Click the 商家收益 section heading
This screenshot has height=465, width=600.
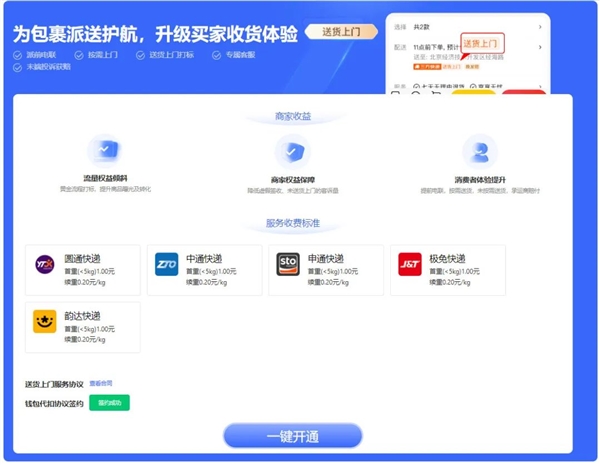click(x=292, y=117)
